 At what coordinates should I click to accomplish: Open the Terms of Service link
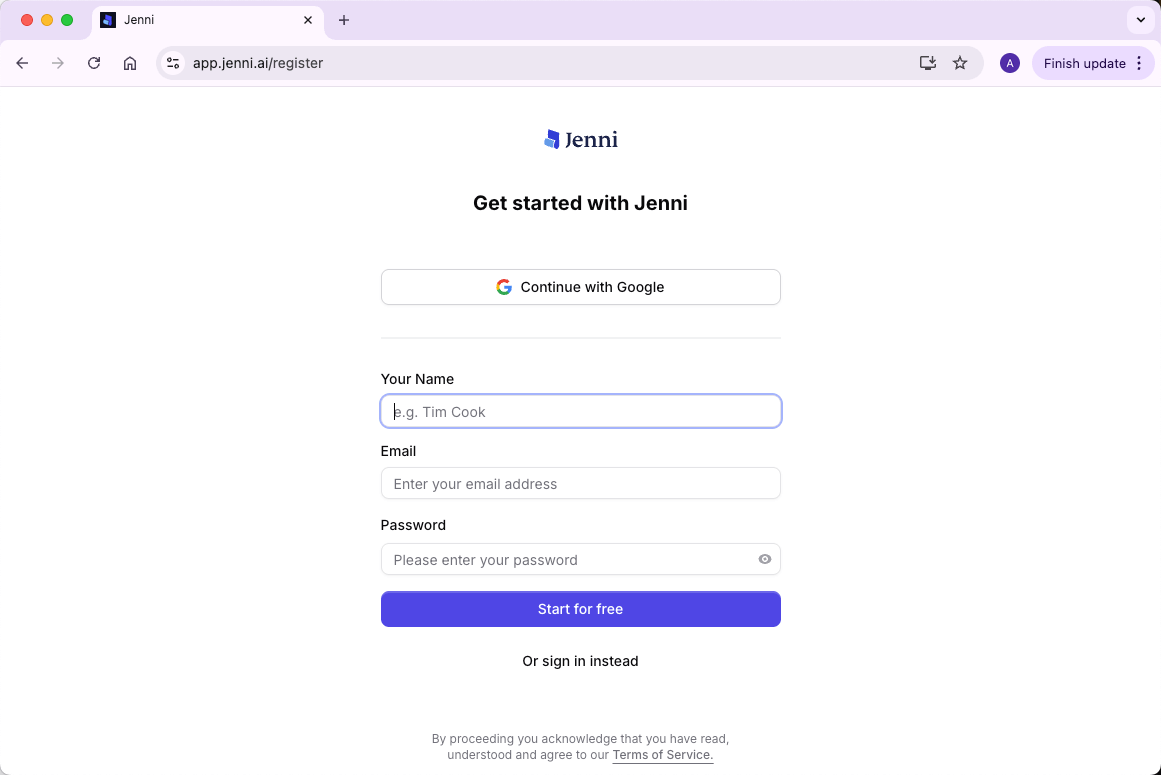coord(662,755)
